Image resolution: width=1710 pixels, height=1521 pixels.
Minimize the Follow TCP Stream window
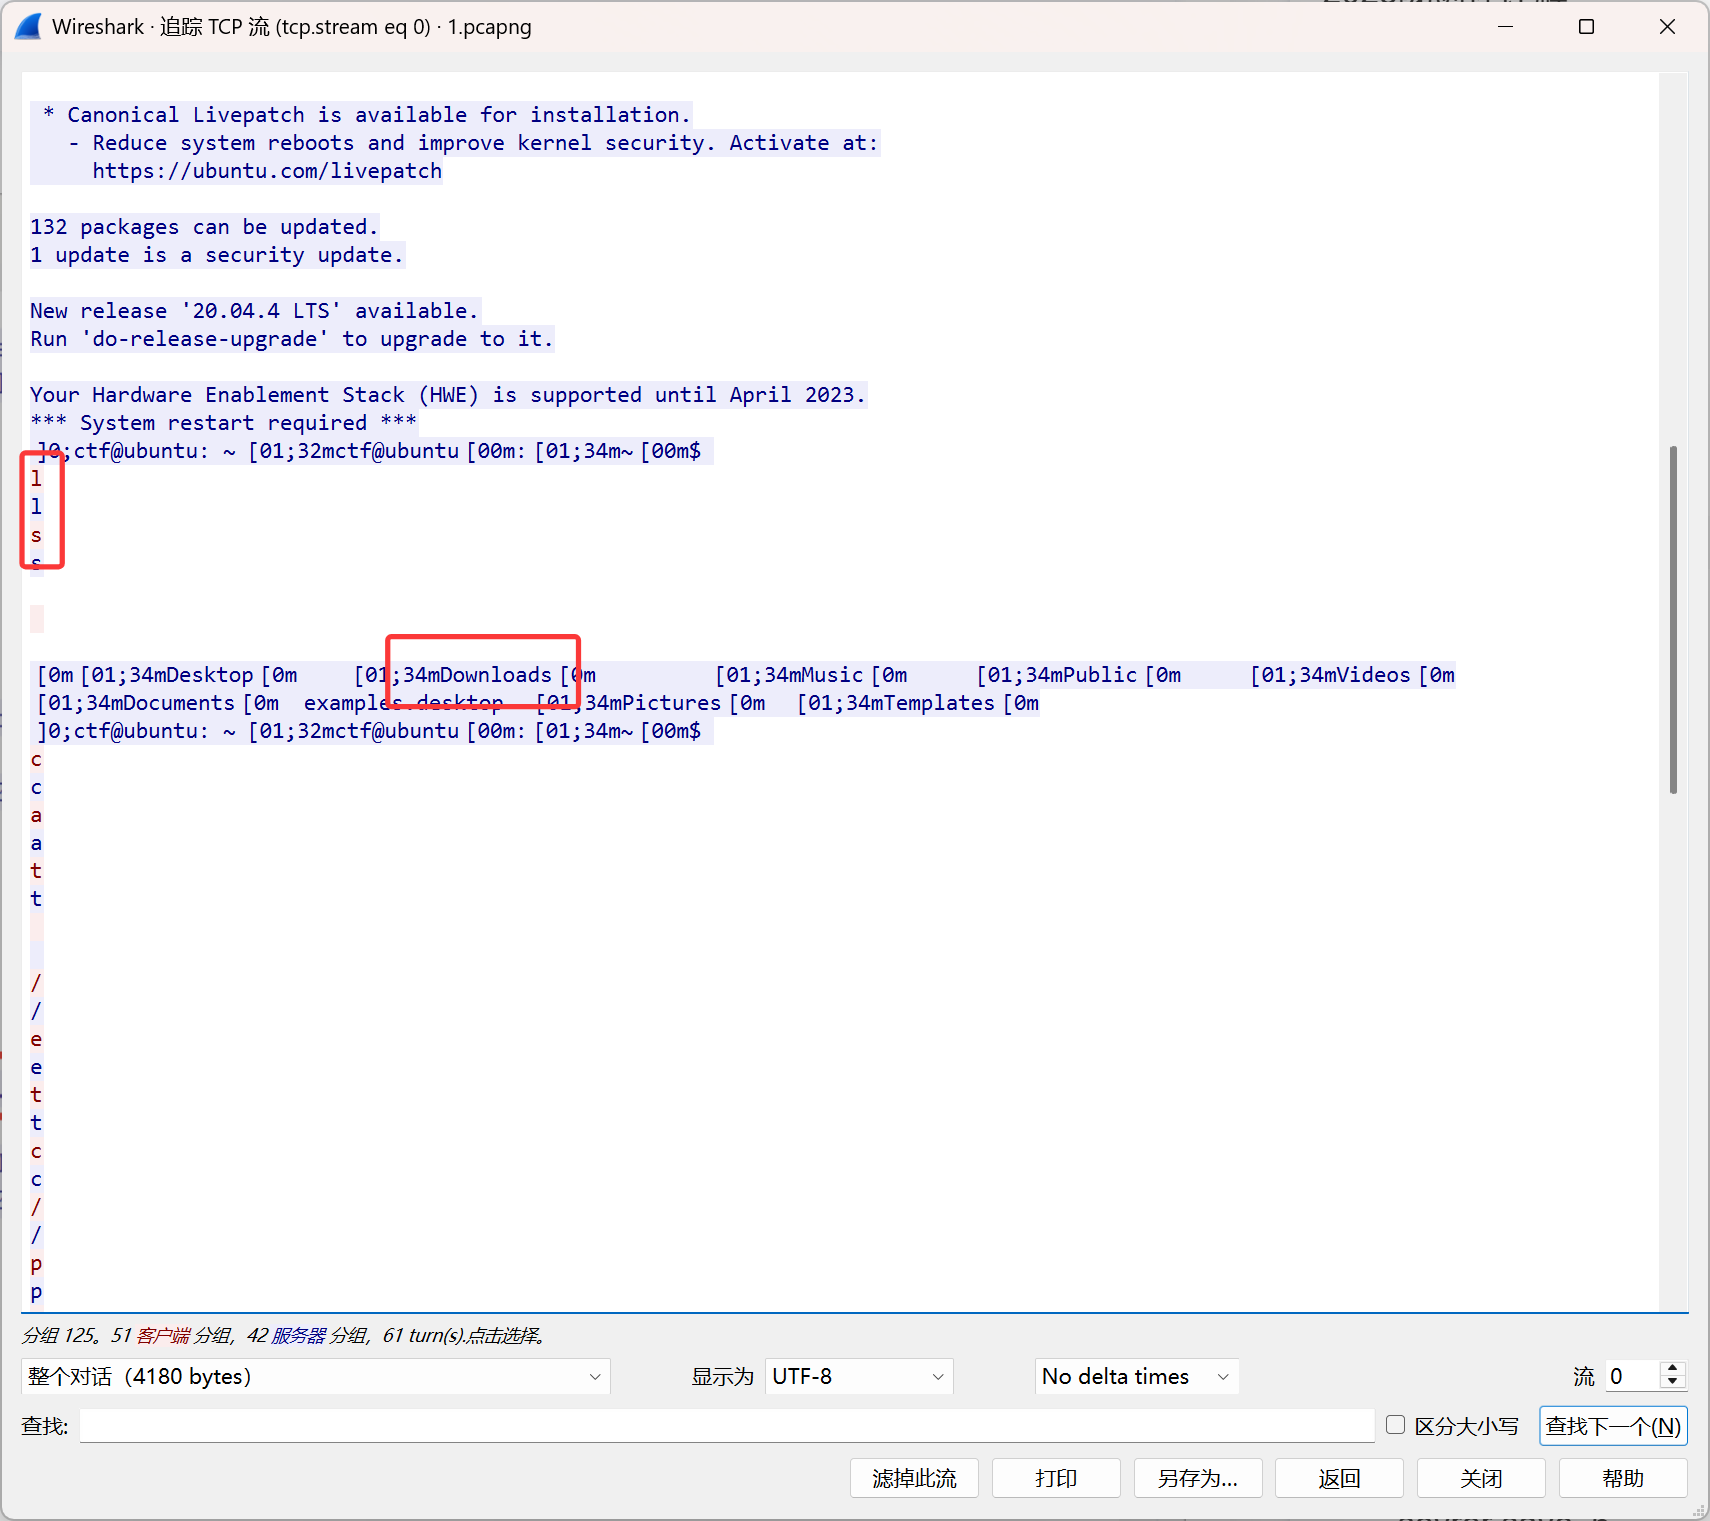point(1506,27)
